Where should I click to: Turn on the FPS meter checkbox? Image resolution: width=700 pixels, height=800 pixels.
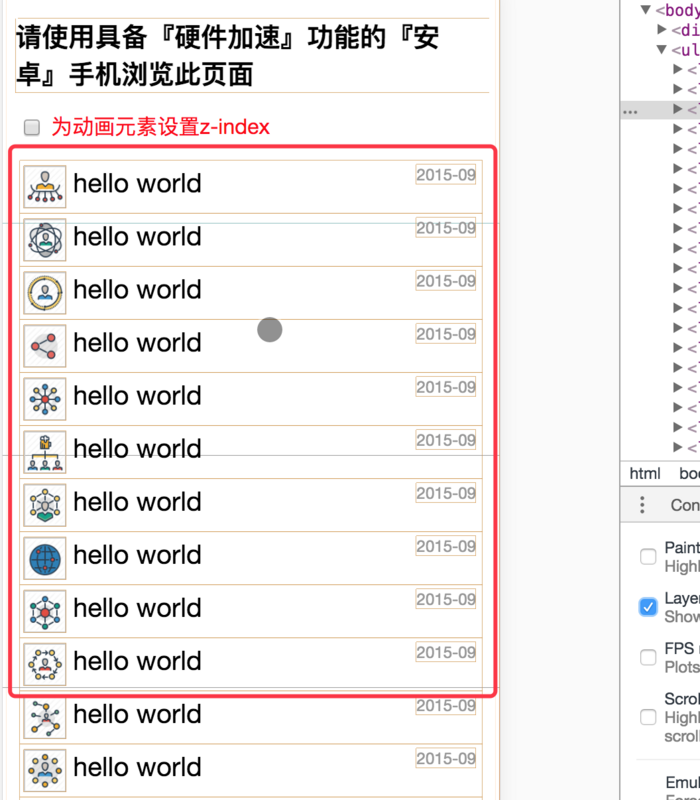[x=648, y=657]
